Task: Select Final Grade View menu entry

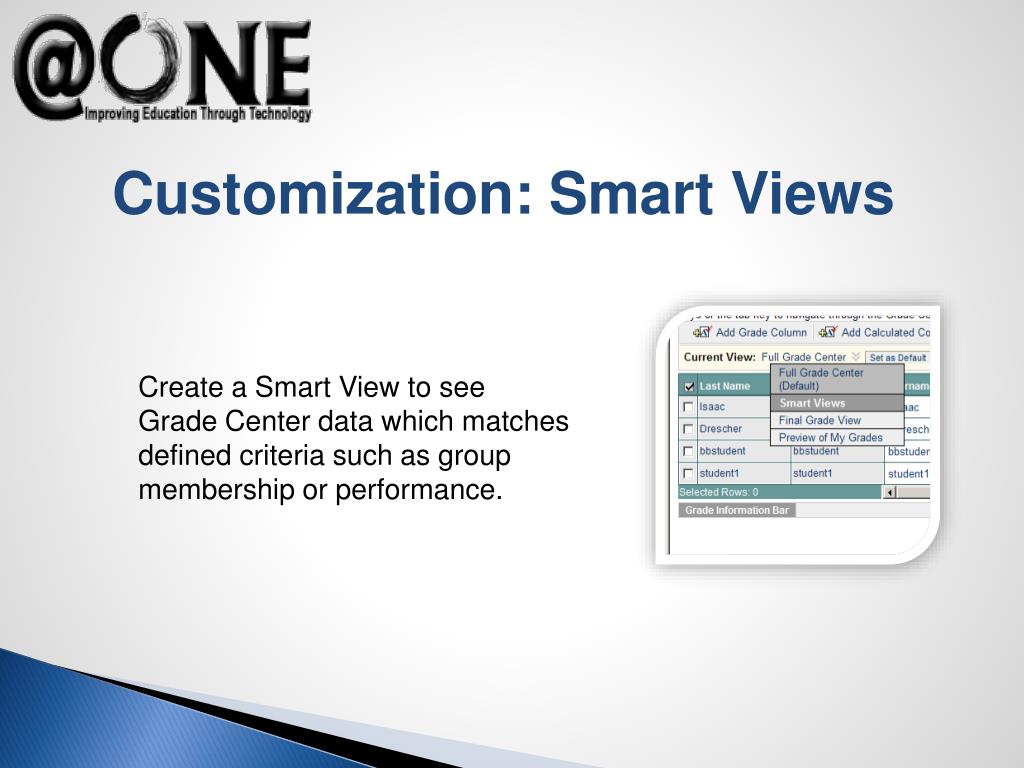Action: [837, 421]
